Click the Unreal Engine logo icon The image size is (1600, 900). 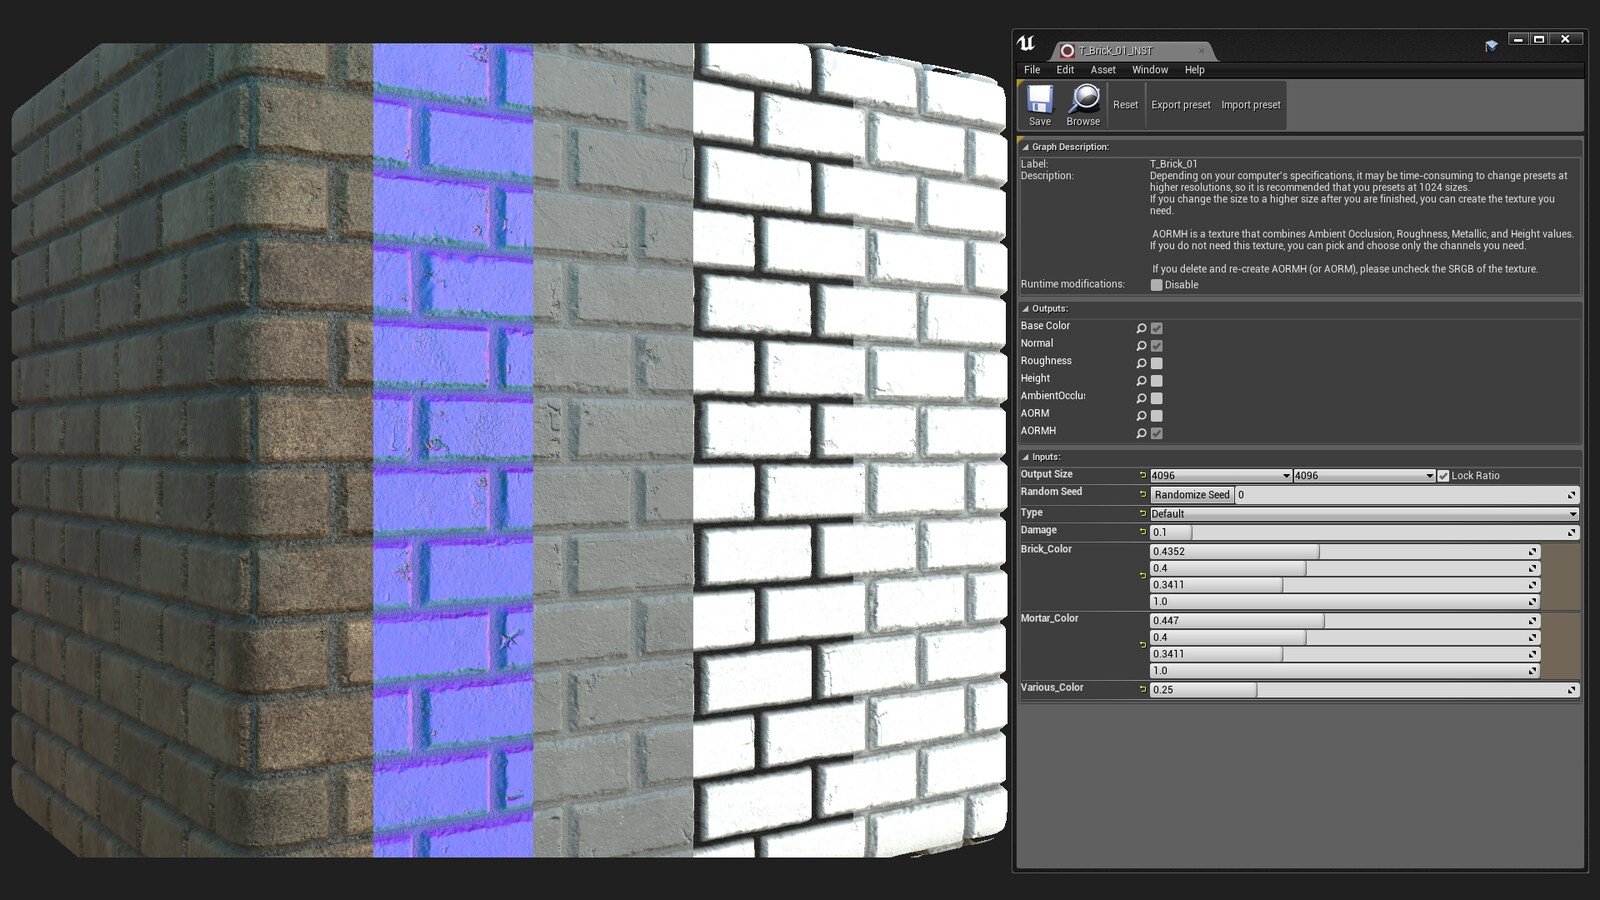coord(1026,43)
